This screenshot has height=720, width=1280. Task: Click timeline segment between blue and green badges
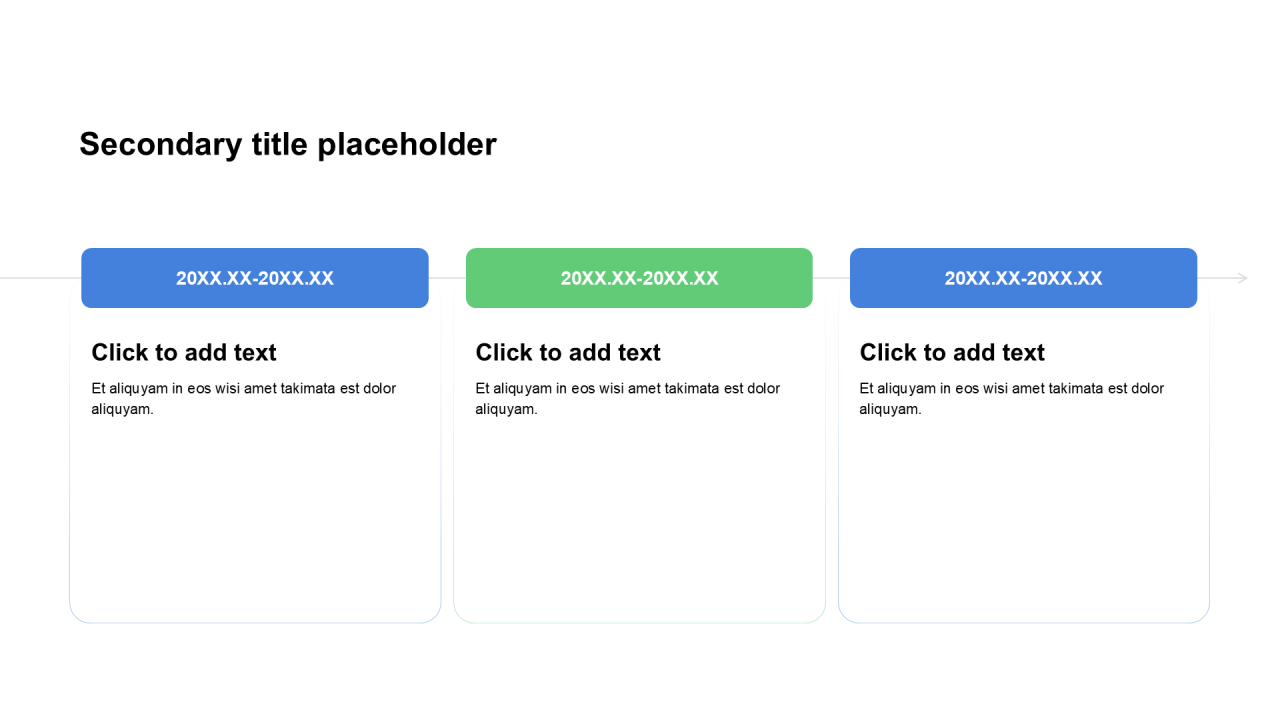[x=447, y=278]
